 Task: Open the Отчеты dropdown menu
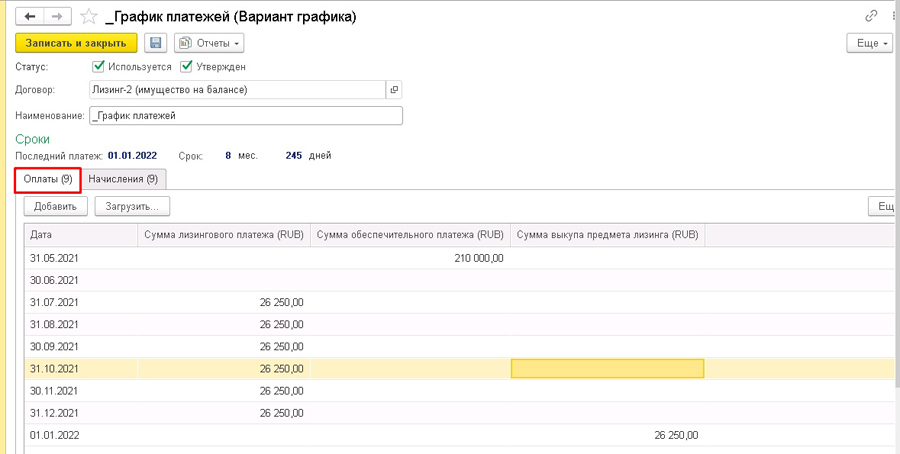[x=209, y=43]
